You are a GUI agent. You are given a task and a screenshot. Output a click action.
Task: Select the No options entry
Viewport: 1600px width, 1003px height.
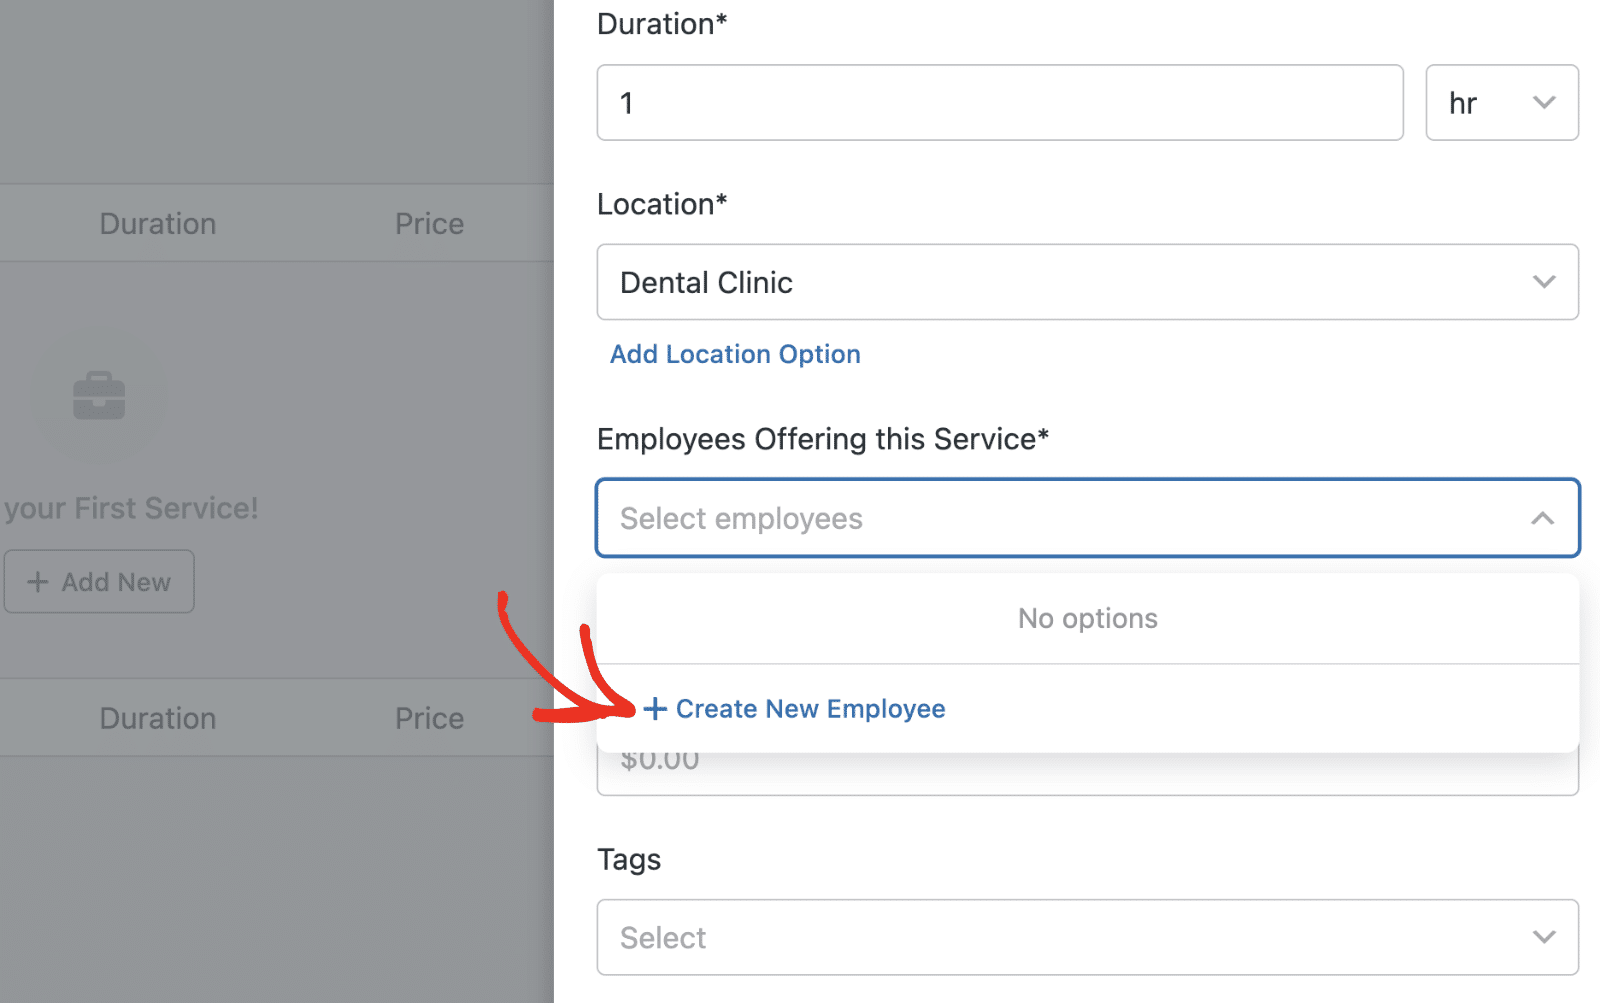(x=1087, y=618)
